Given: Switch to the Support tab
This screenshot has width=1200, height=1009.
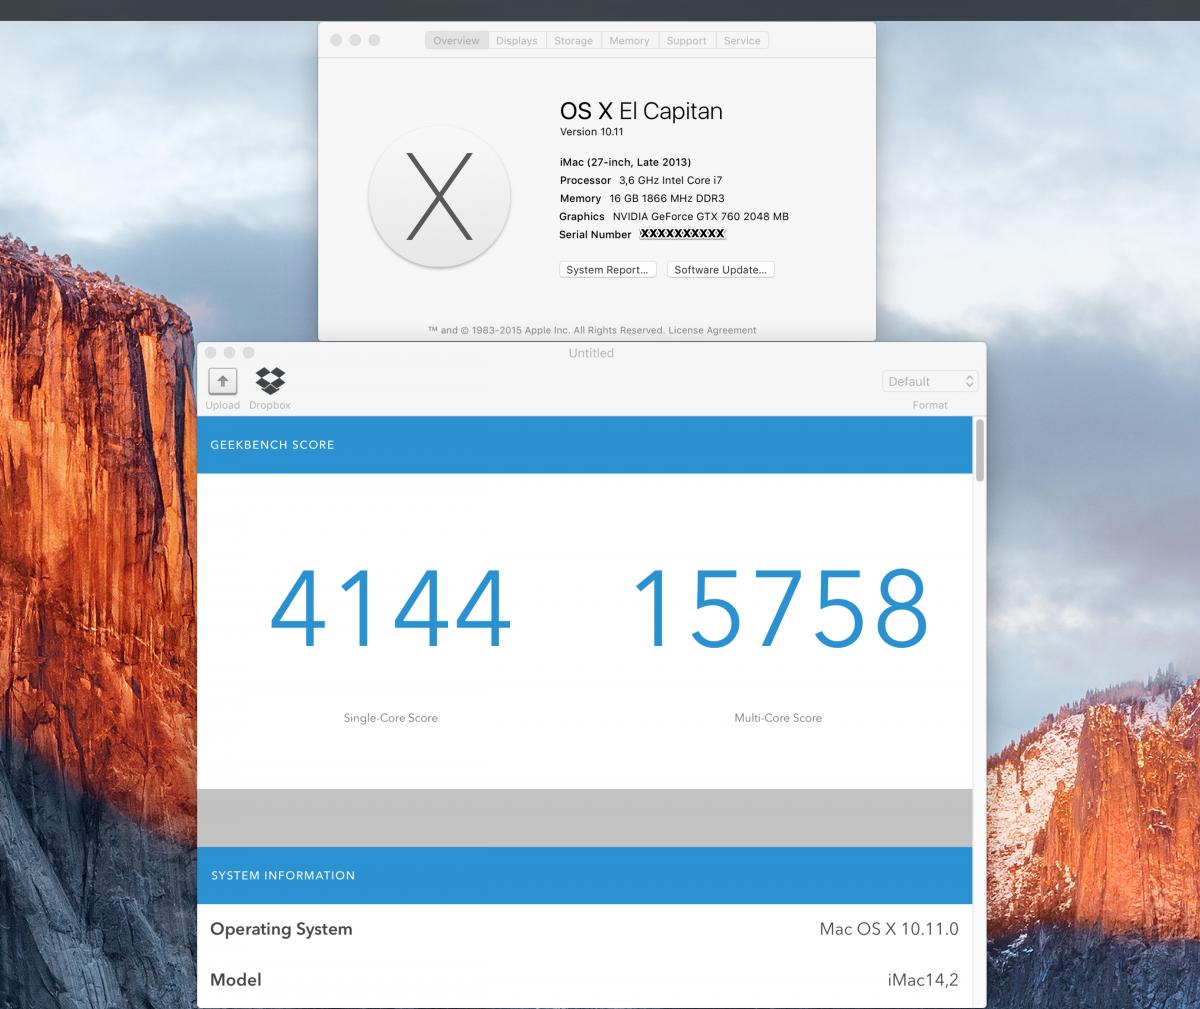Looking at the screenshot, I should (x=687, y=41).
